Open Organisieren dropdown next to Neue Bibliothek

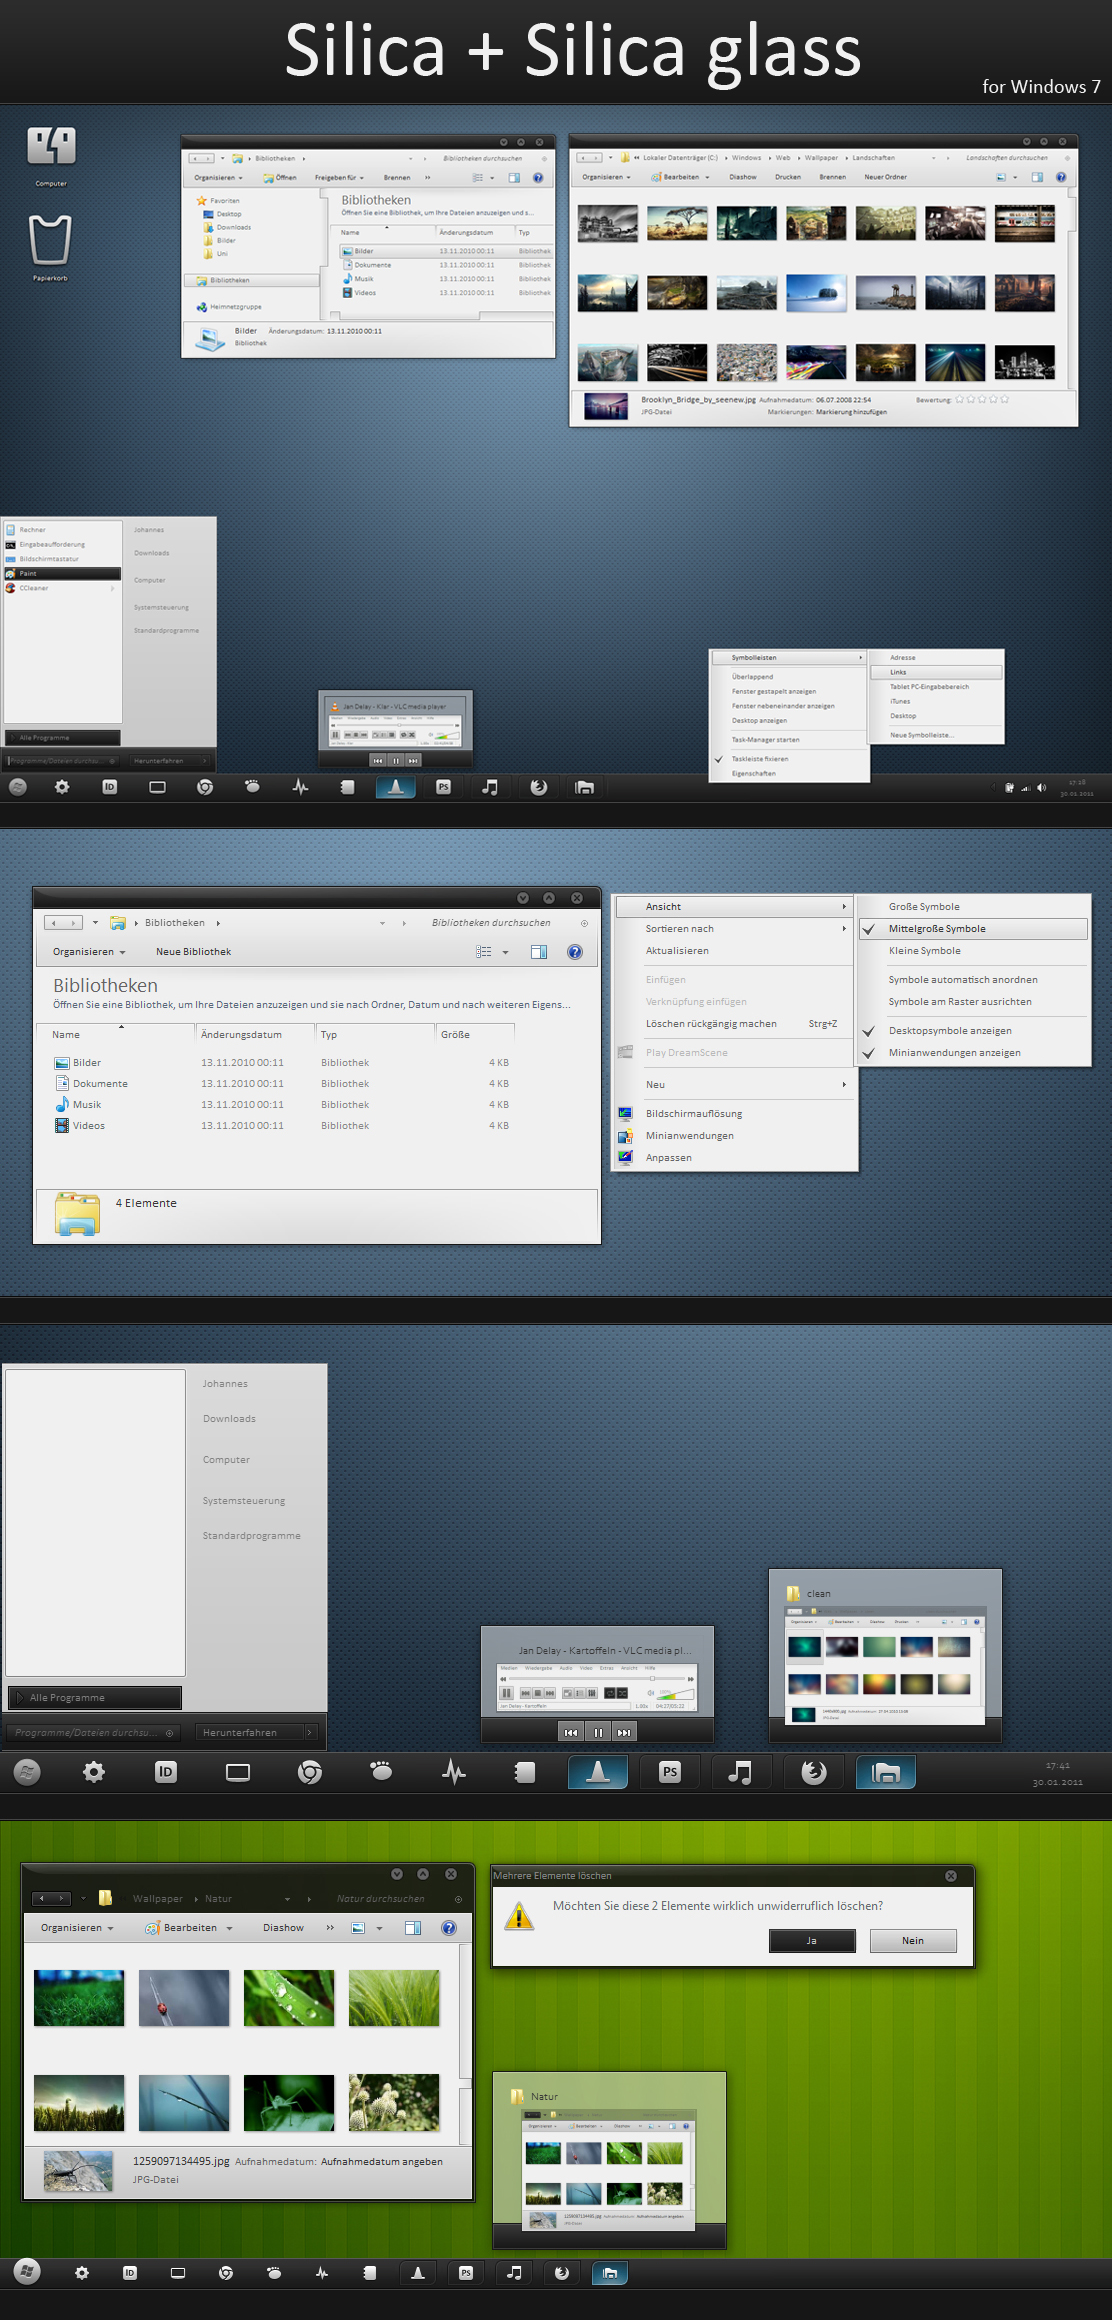pyautogui.click(x=89, y=952)
